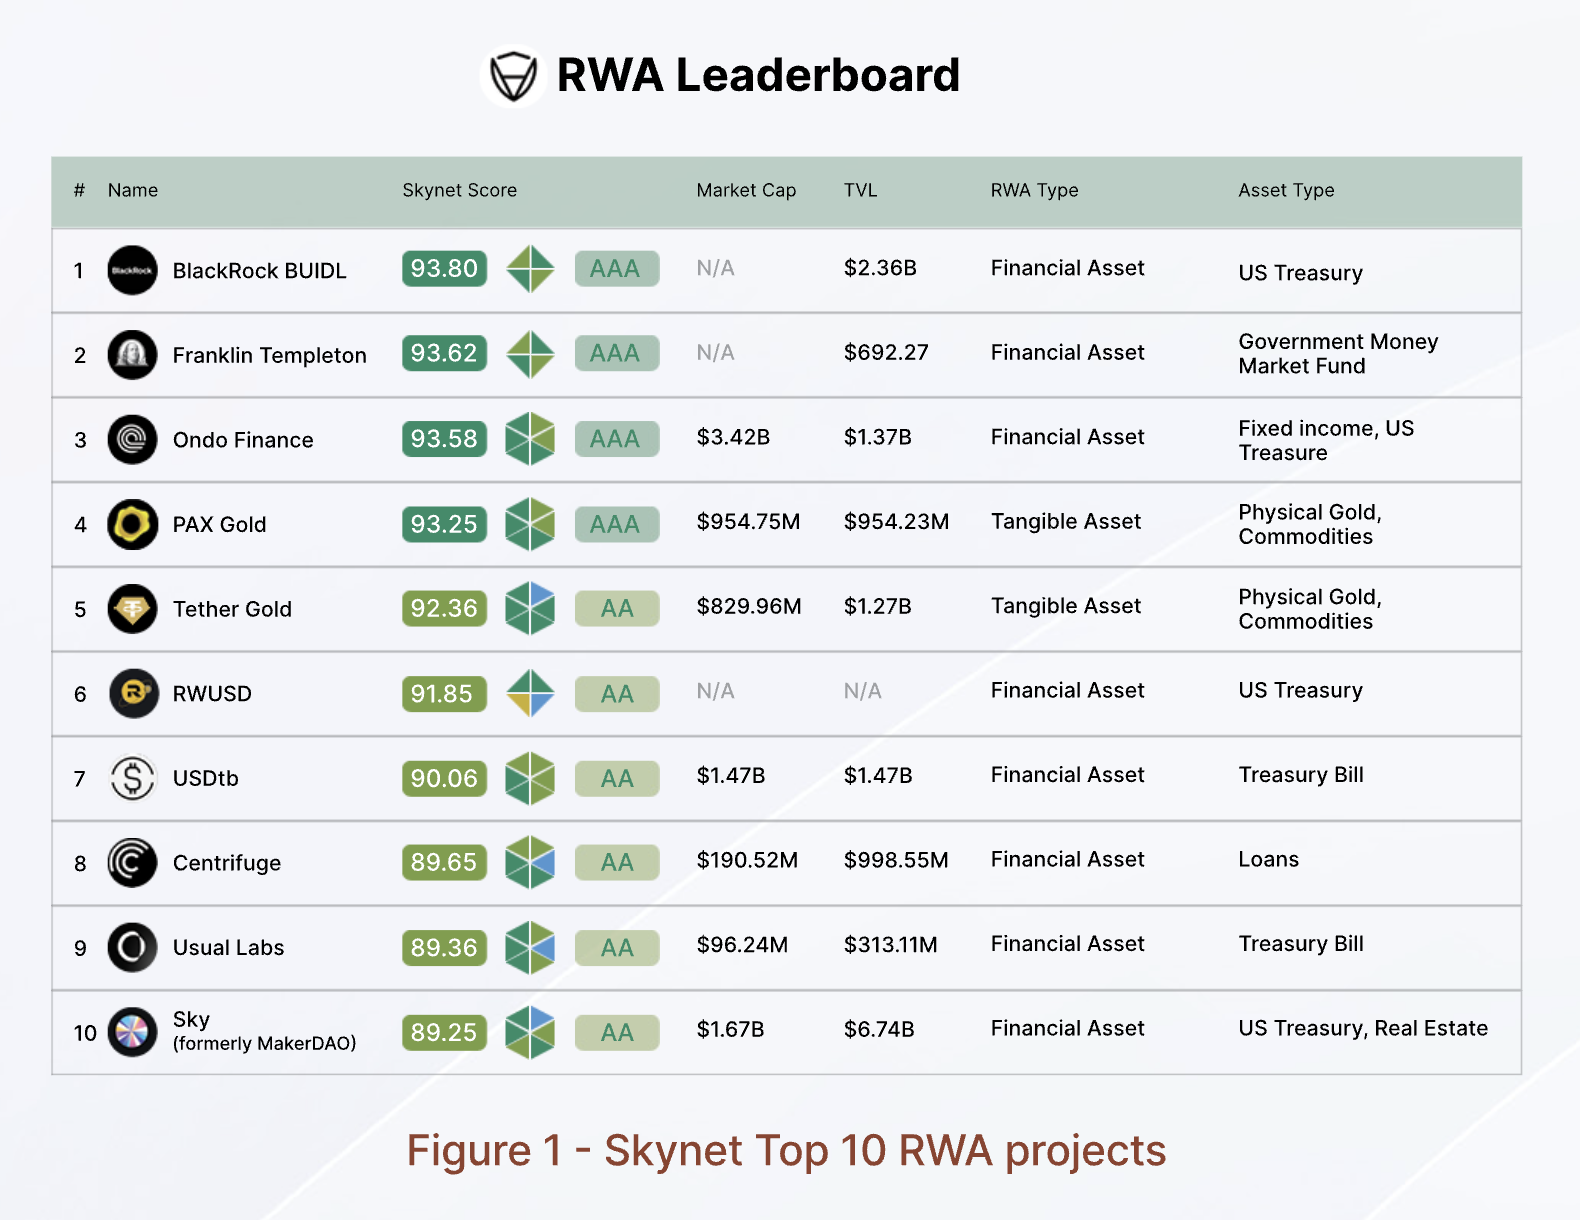Click the diamond score chart for BlackRock BUIDL
Screen dimensions: 1580x1220
pyautogui.click(x=530, y=269)
